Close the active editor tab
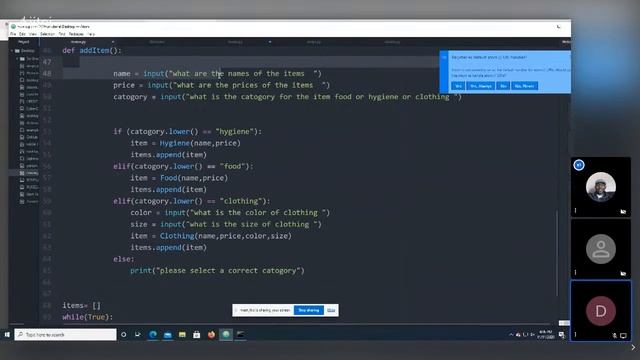This screenshot has height=360, width=640. tap(113, 42)
